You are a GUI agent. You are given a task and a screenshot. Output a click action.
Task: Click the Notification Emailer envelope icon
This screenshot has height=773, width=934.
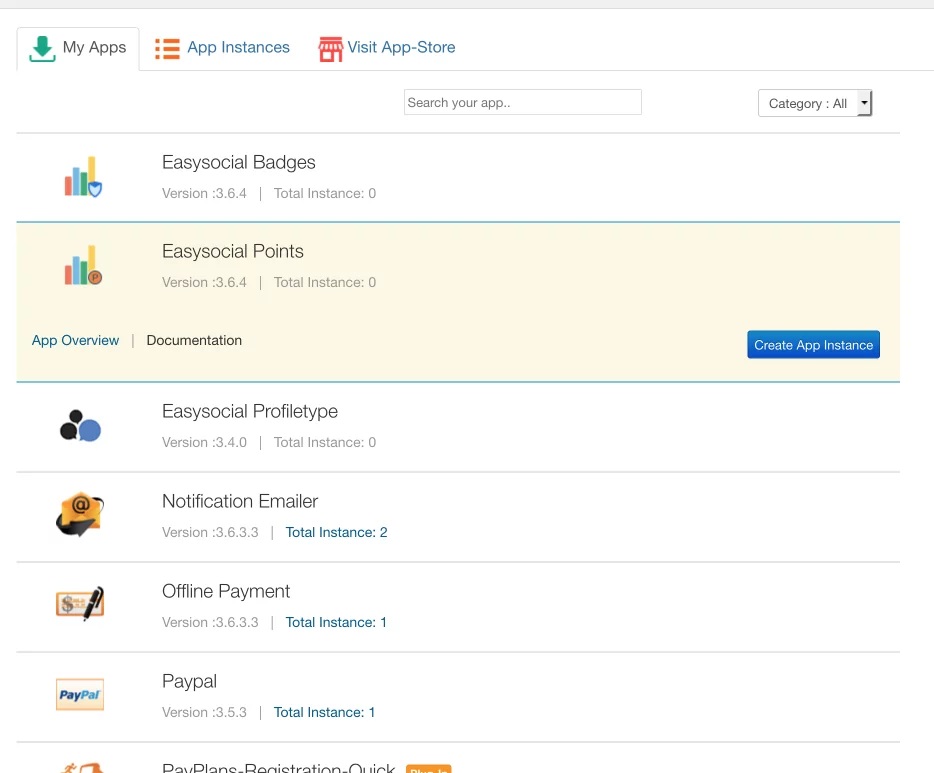80,514
